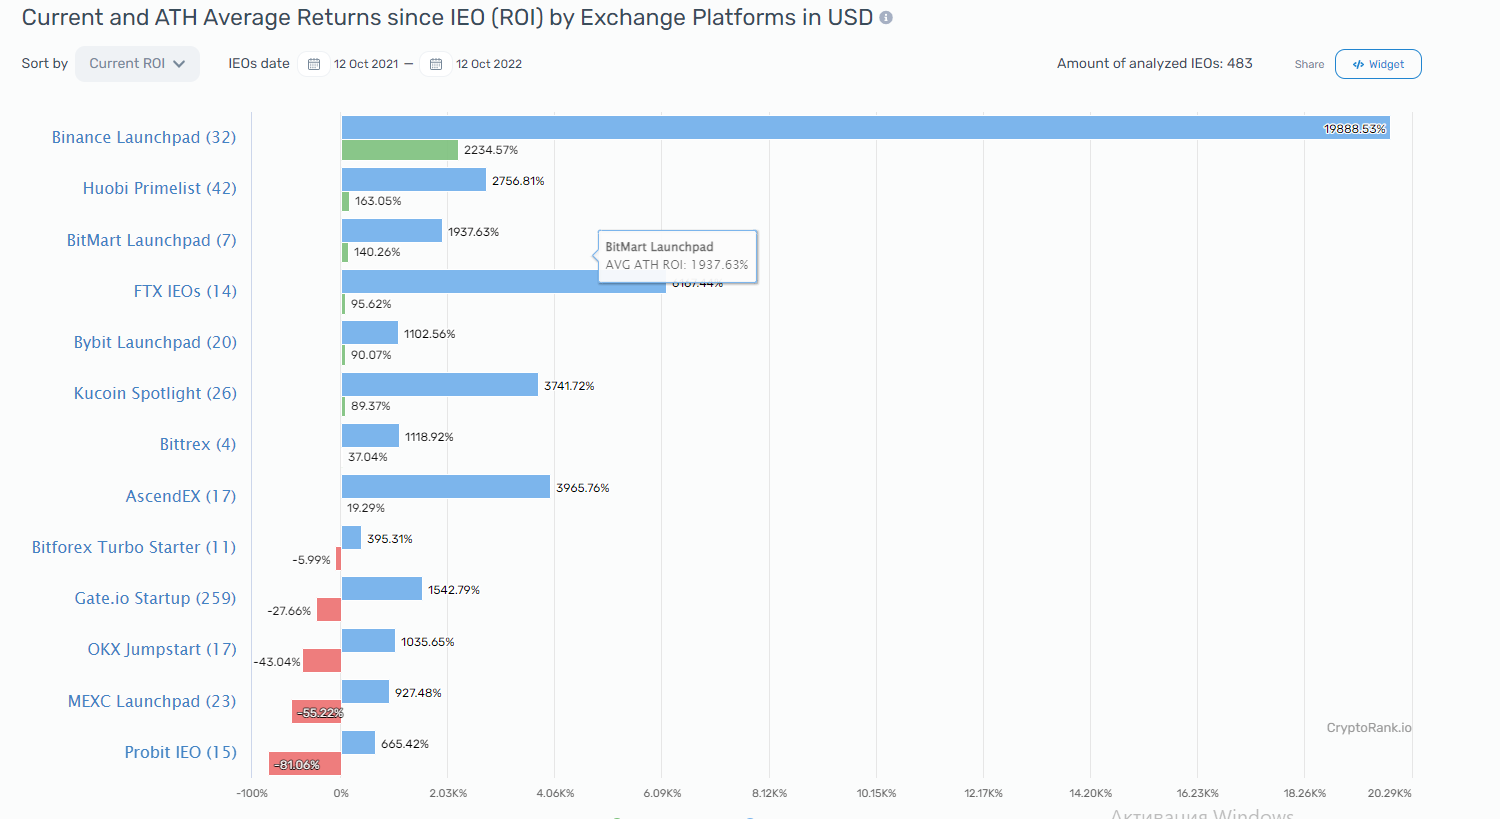This screenshot has width=1500, height=819.
Task: Click Binance Launchpad green 2234.57% bar
Action: (400, 150)
